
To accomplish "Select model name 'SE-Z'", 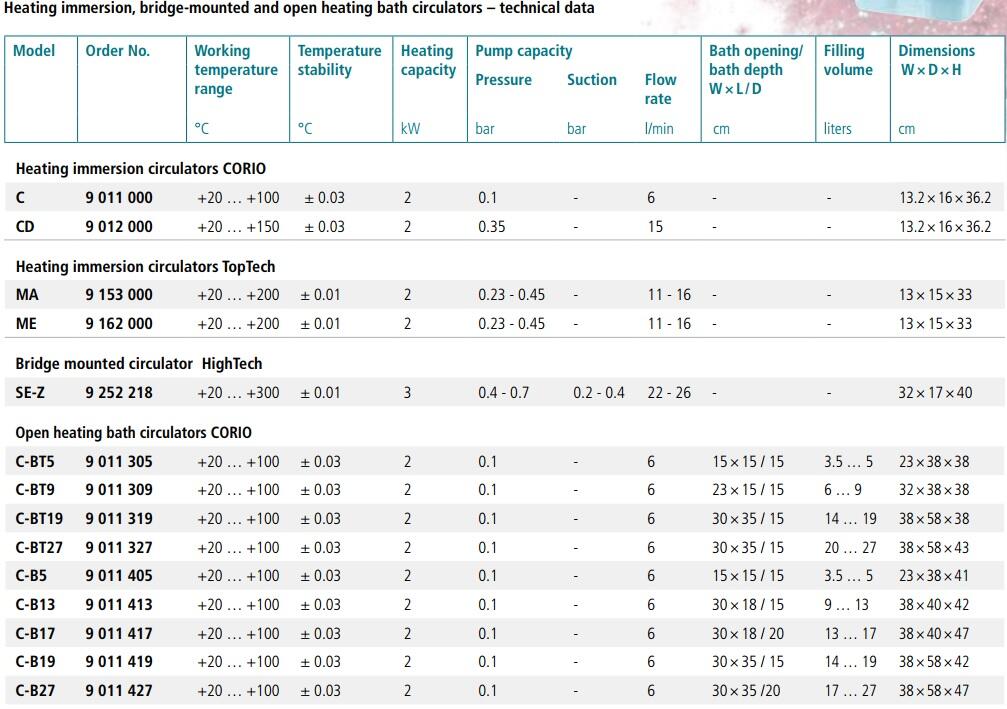I will 30,392.
